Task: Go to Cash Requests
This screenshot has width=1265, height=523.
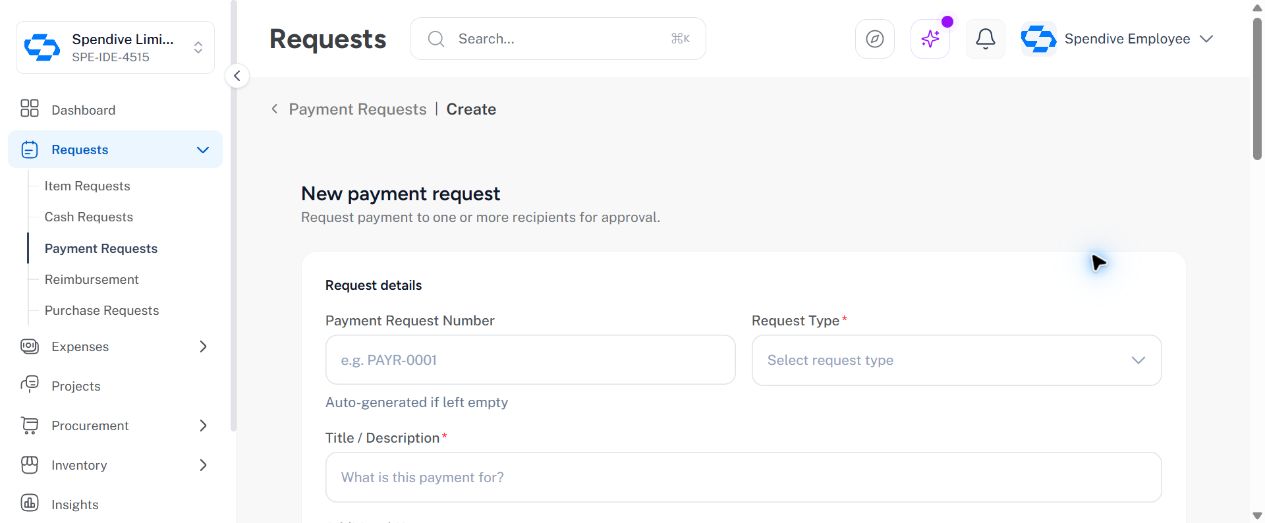Action: tap(89, 217)
